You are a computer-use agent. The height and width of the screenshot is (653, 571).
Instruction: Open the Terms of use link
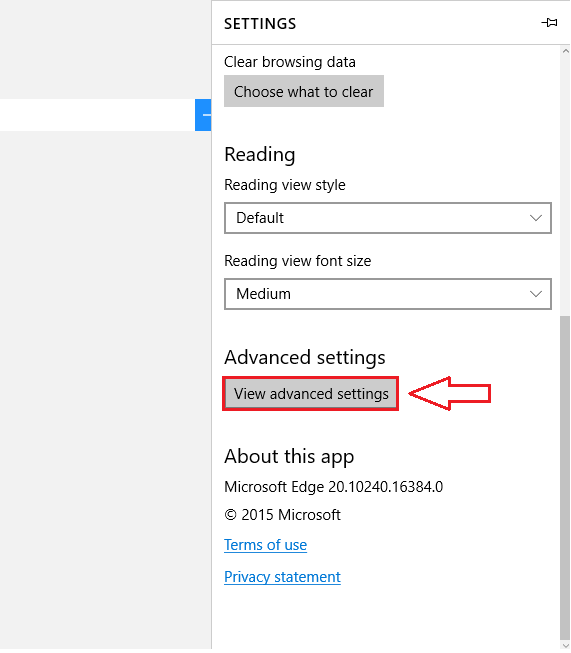tap(265, 545)
